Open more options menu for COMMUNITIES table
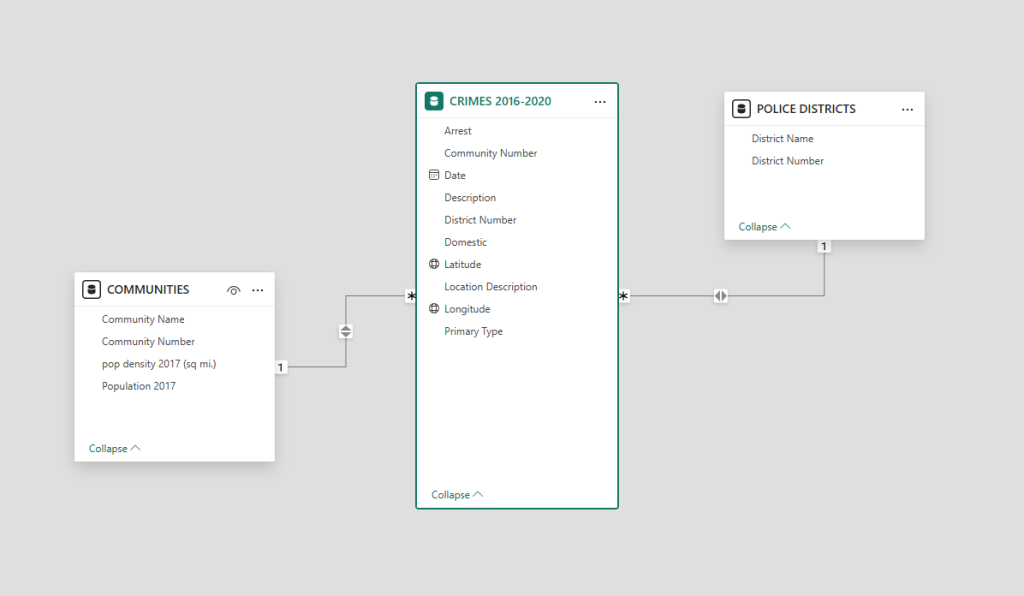Image resolution: width=1024 pixels, height=596 pixels. click(x=258, y=290)
